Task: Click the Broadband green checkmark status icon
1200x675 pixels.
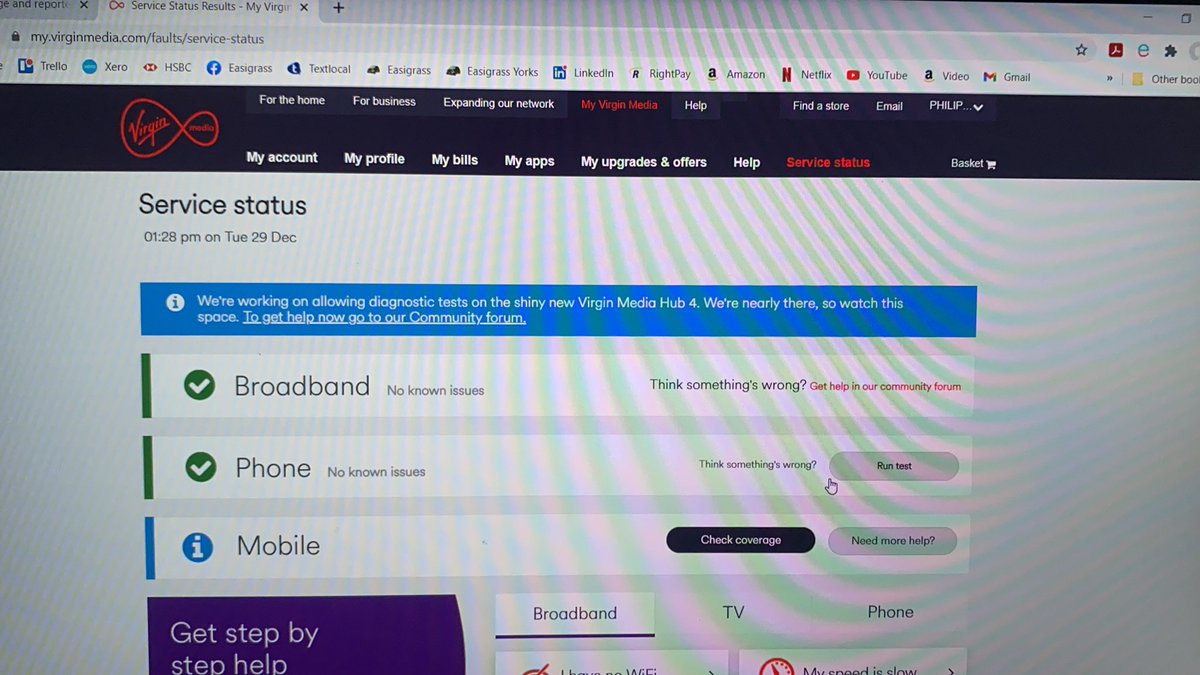Action: 200,385
